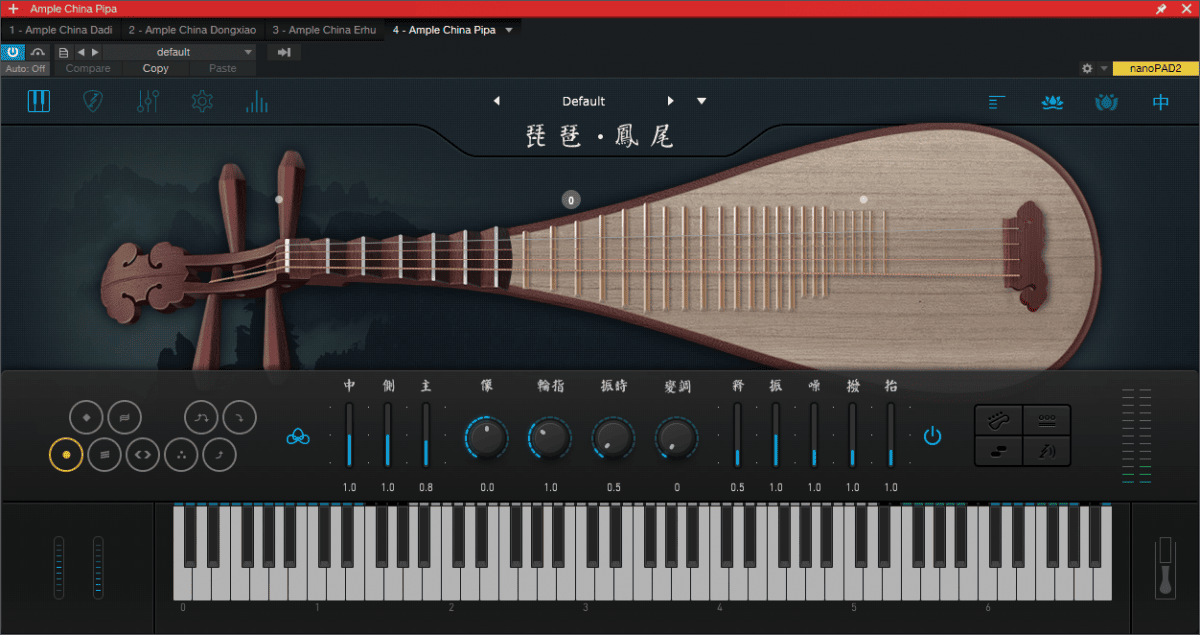Screen dimensions: 1200x635
Task: Select the diamond articulation circle button
Action: 87,417
